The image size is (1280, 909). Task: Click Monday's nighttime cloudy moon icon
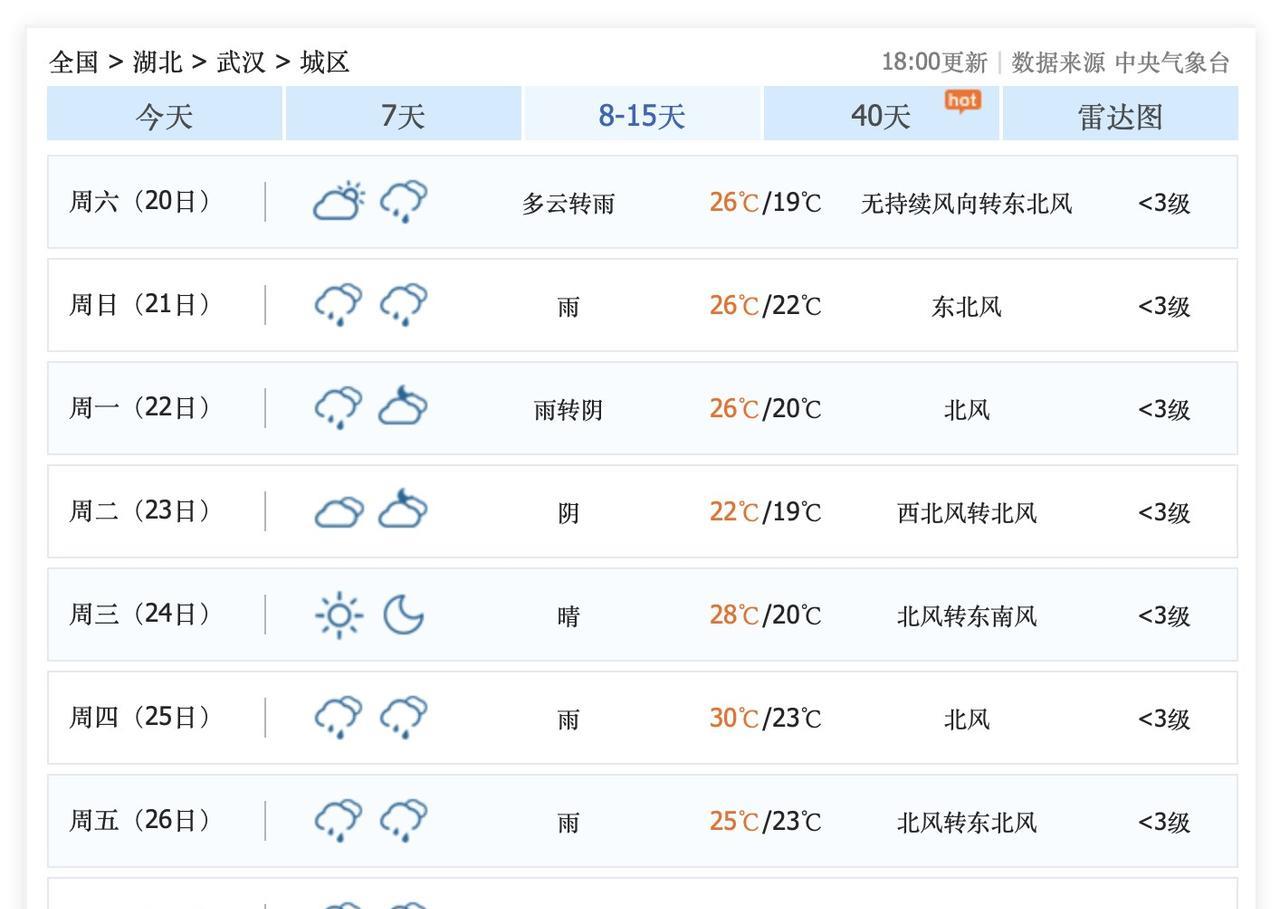tap(403, 408)
